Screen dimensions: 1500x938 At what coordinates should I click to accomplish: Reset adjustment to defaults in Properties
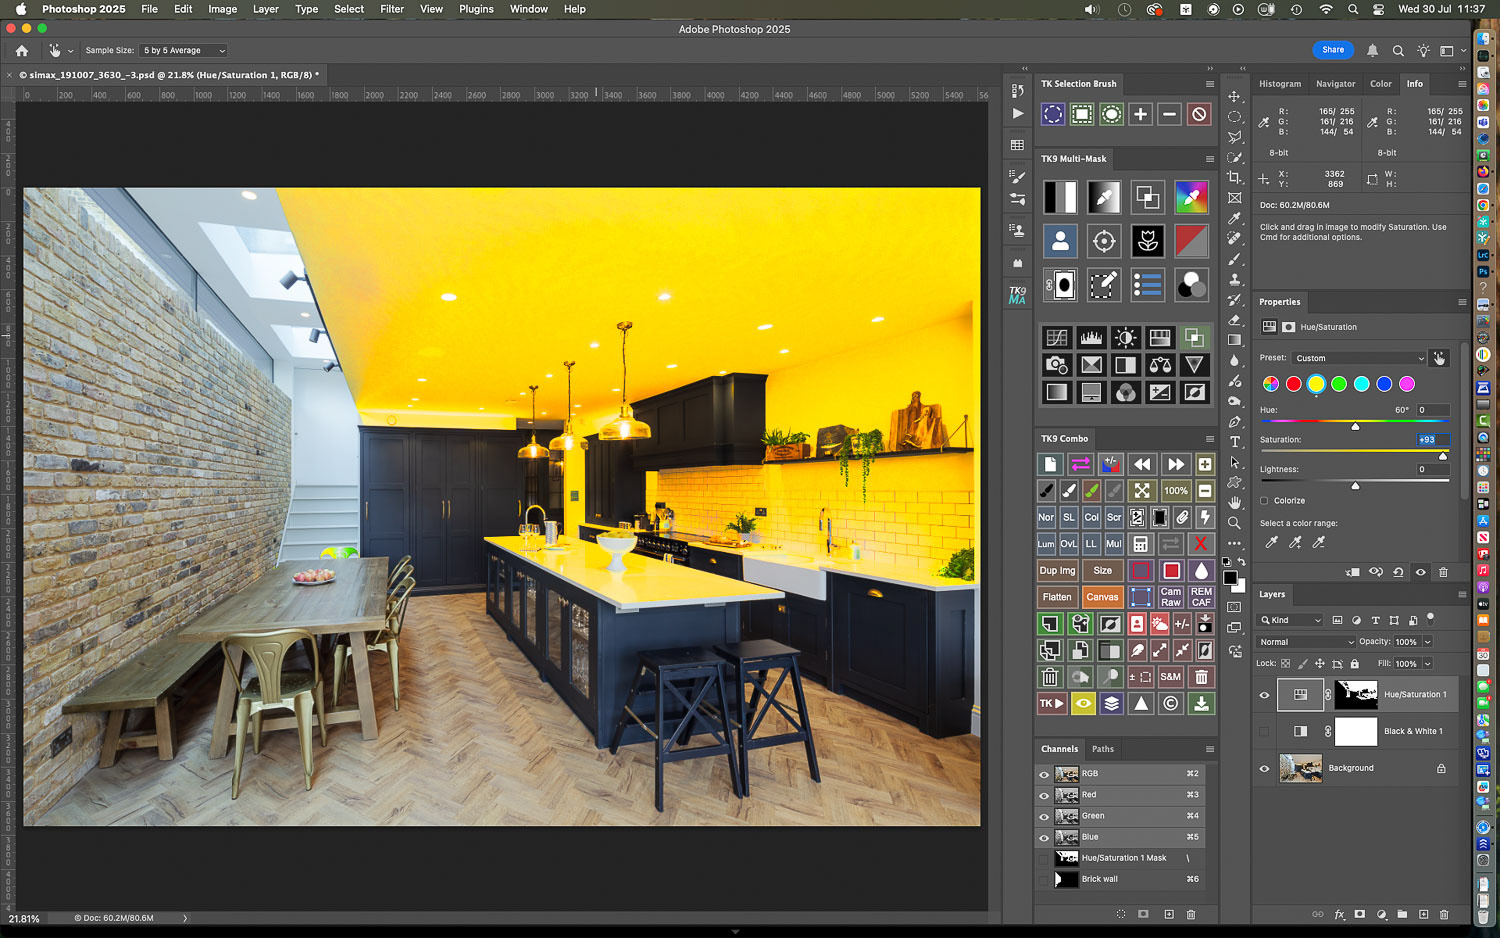tap(1398, 572)
